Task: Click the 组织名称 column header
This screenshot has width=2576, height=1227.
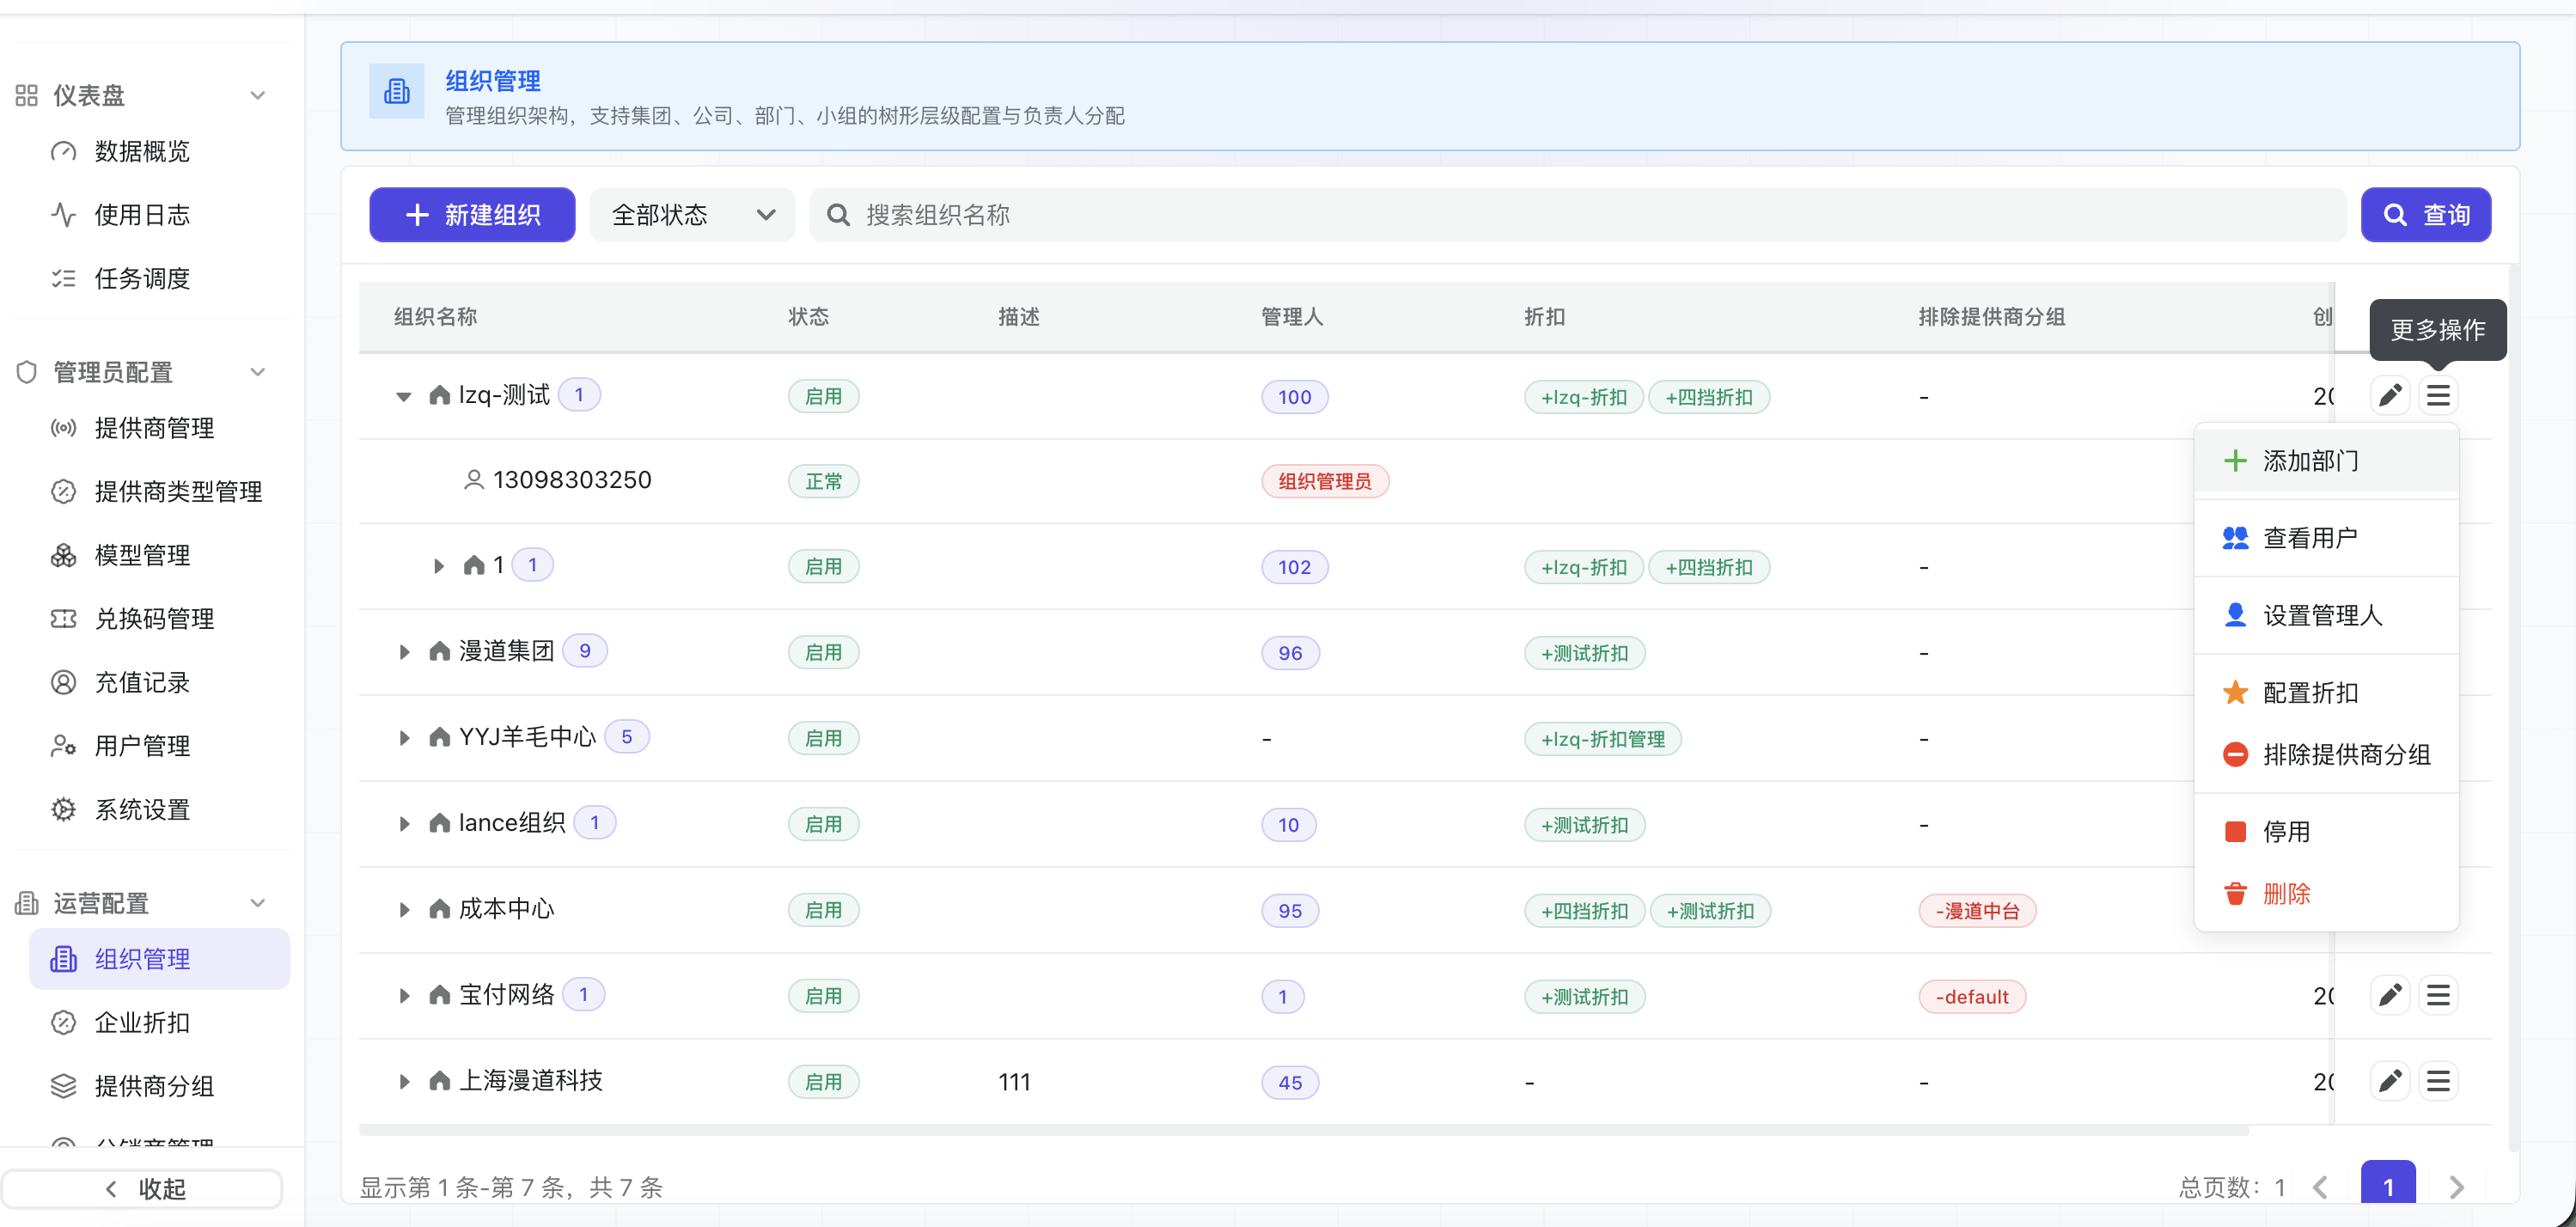Action: coord(435,317)
